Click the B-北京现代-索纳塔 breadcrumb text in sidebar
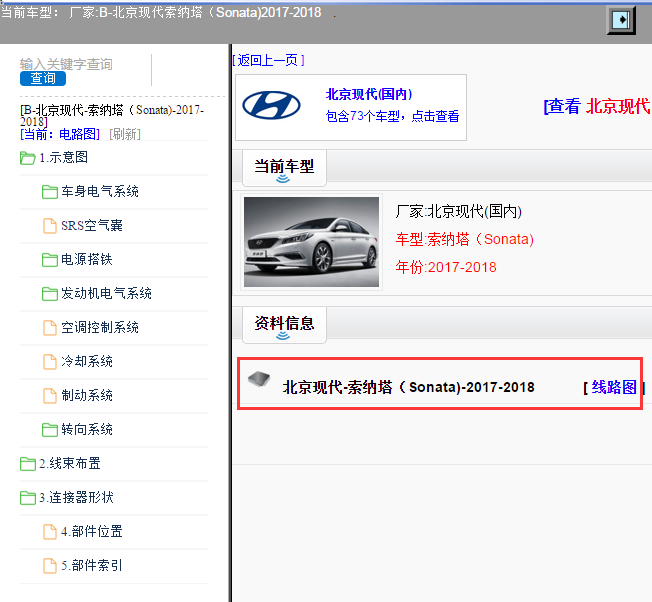Screen dimensions: 652x602 click(x=112, y=115)
